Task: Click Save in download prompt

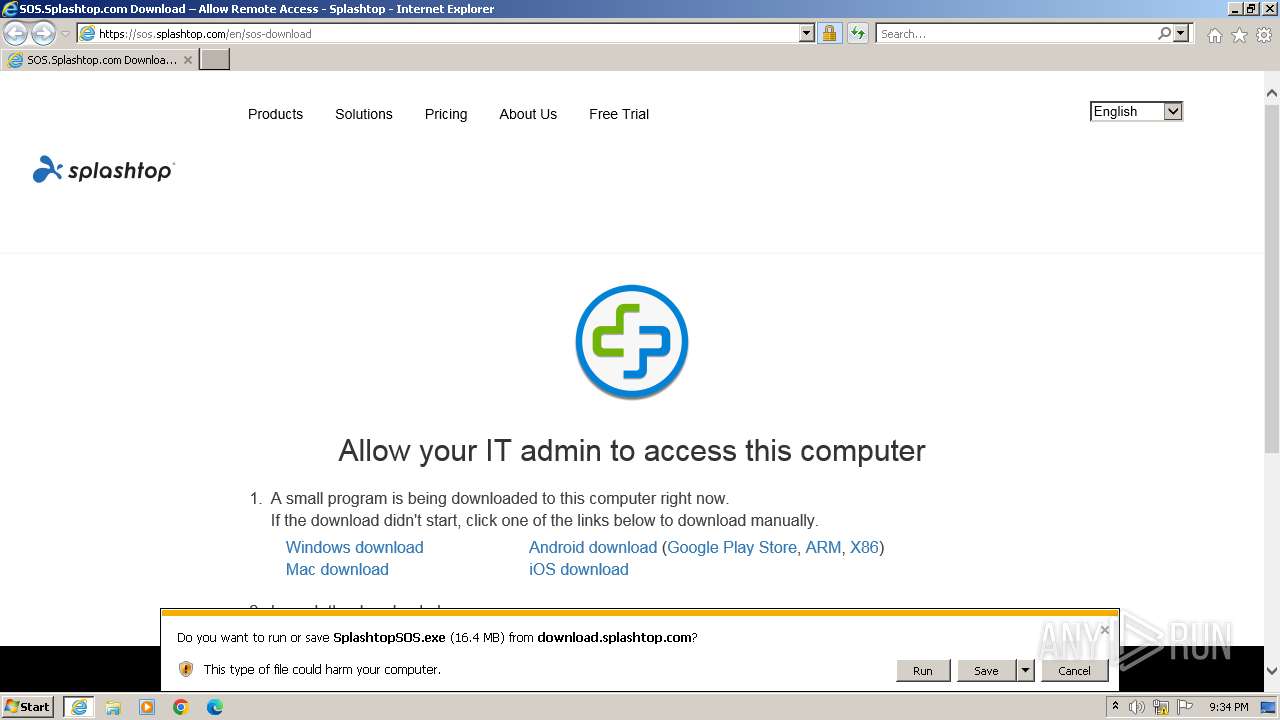Action: click(x=986, y=670)
